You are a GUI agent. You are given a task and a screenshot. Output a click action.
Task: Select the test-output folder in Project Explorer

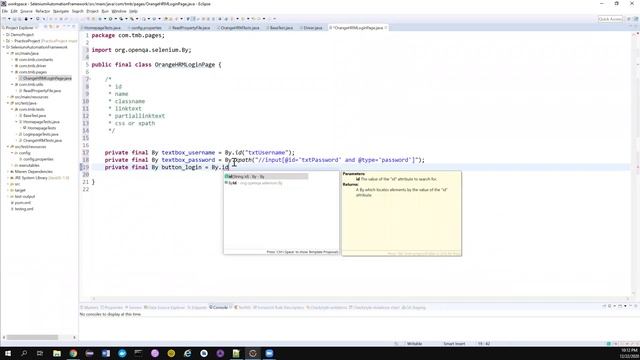pos(25,196)
